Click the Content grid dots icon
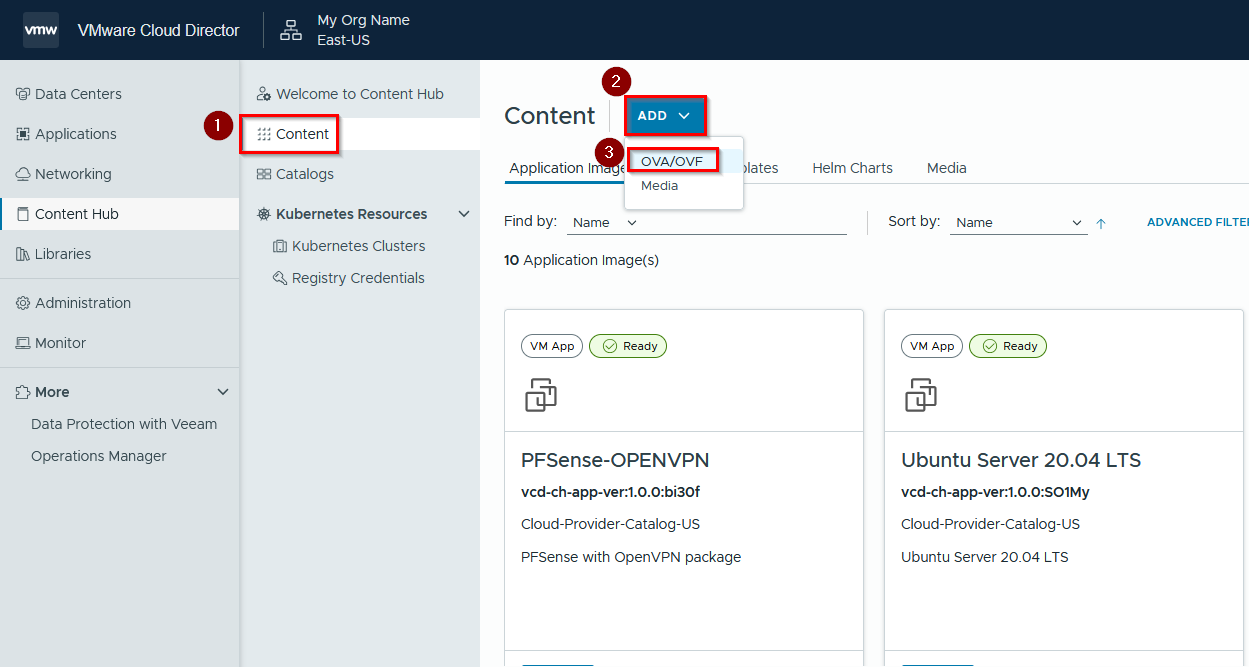Image resolution: width=1249 pixels, height=667 pixels. coord(264,134)
